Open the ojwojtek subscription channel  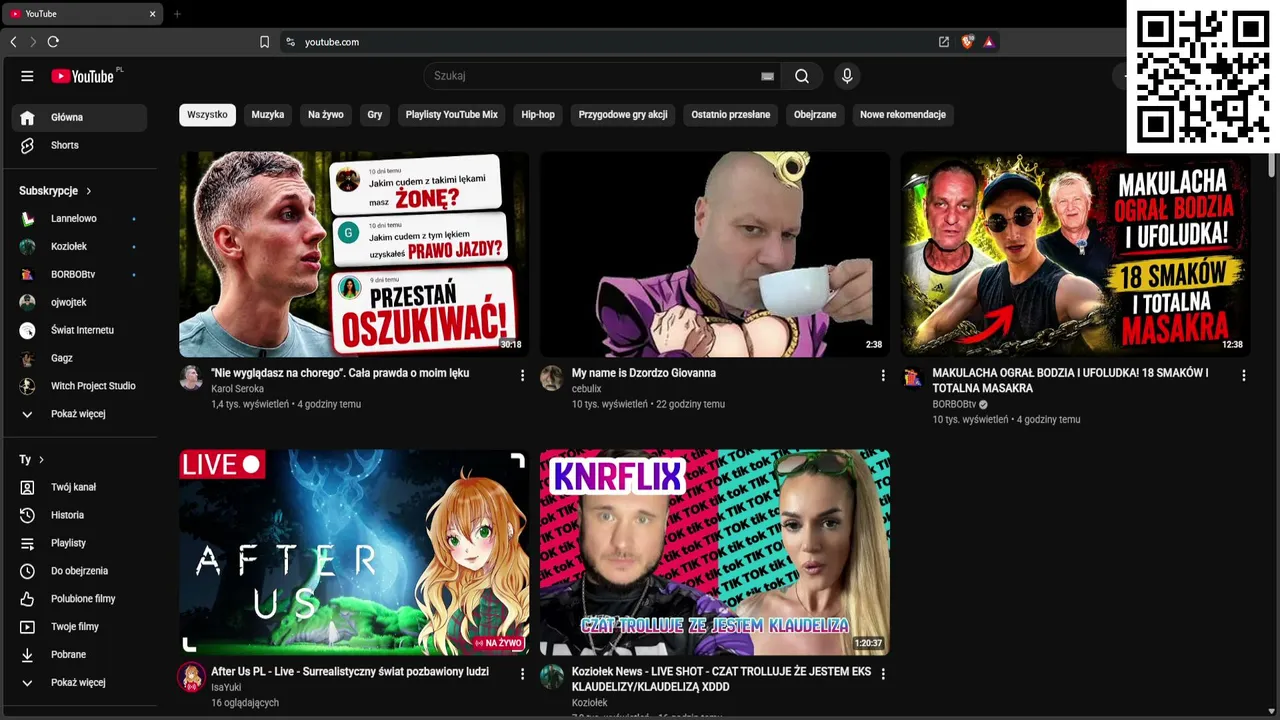[x=79, y=302]
